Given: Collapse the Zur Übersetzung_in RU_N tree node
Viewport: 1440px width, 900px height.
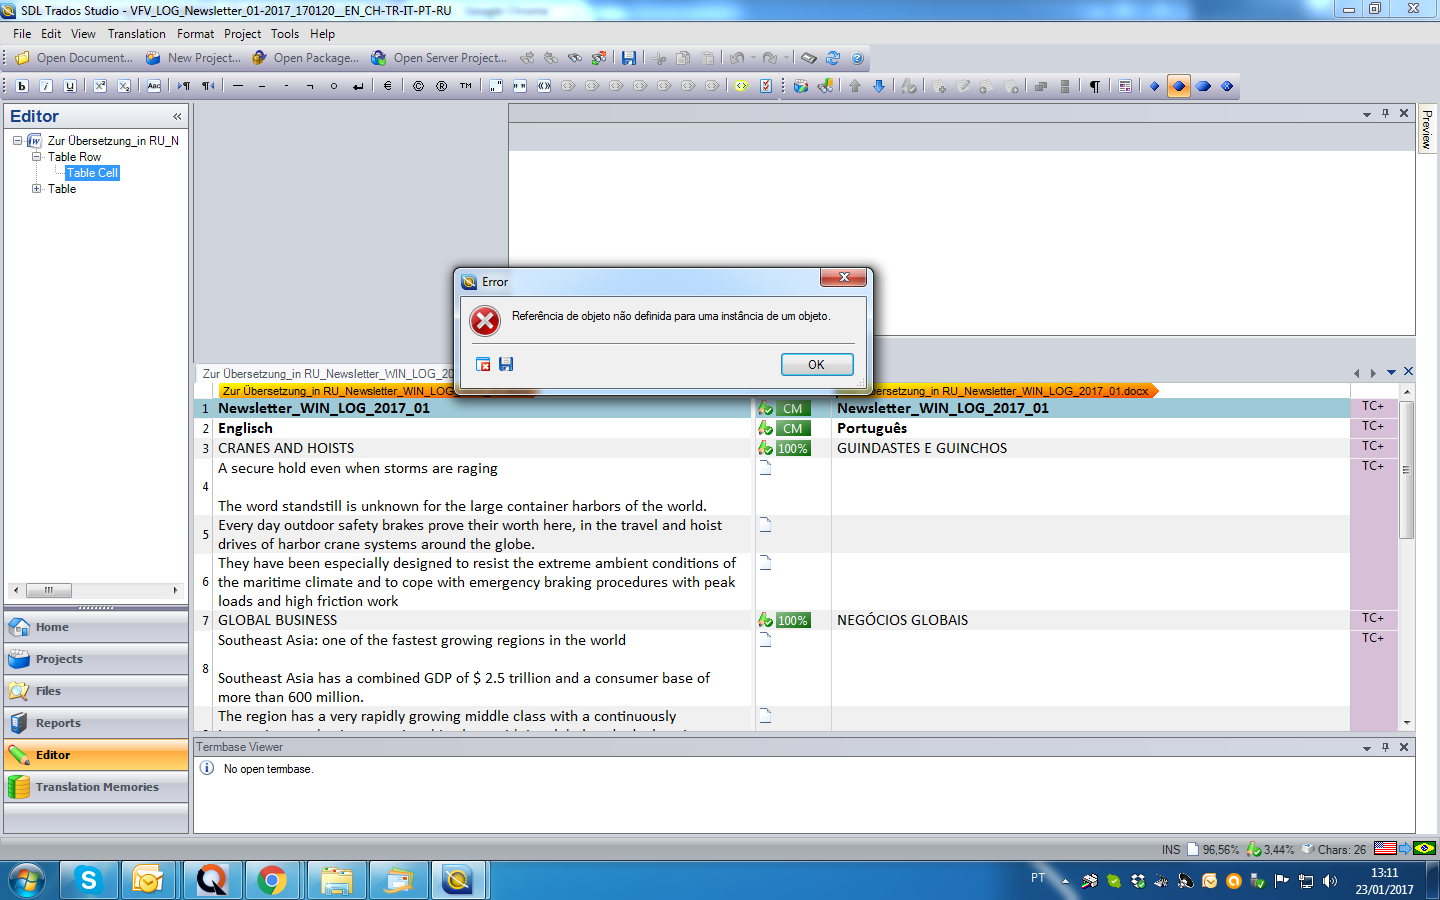Looking at the screenshot, I should coord(17,141).
